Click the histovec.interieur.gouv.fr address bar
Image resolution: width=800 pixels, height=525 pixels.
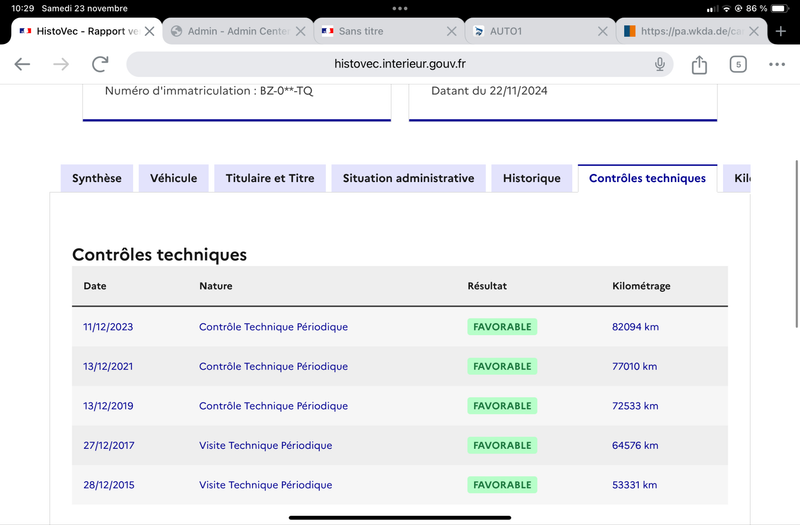tap(399, 64)
